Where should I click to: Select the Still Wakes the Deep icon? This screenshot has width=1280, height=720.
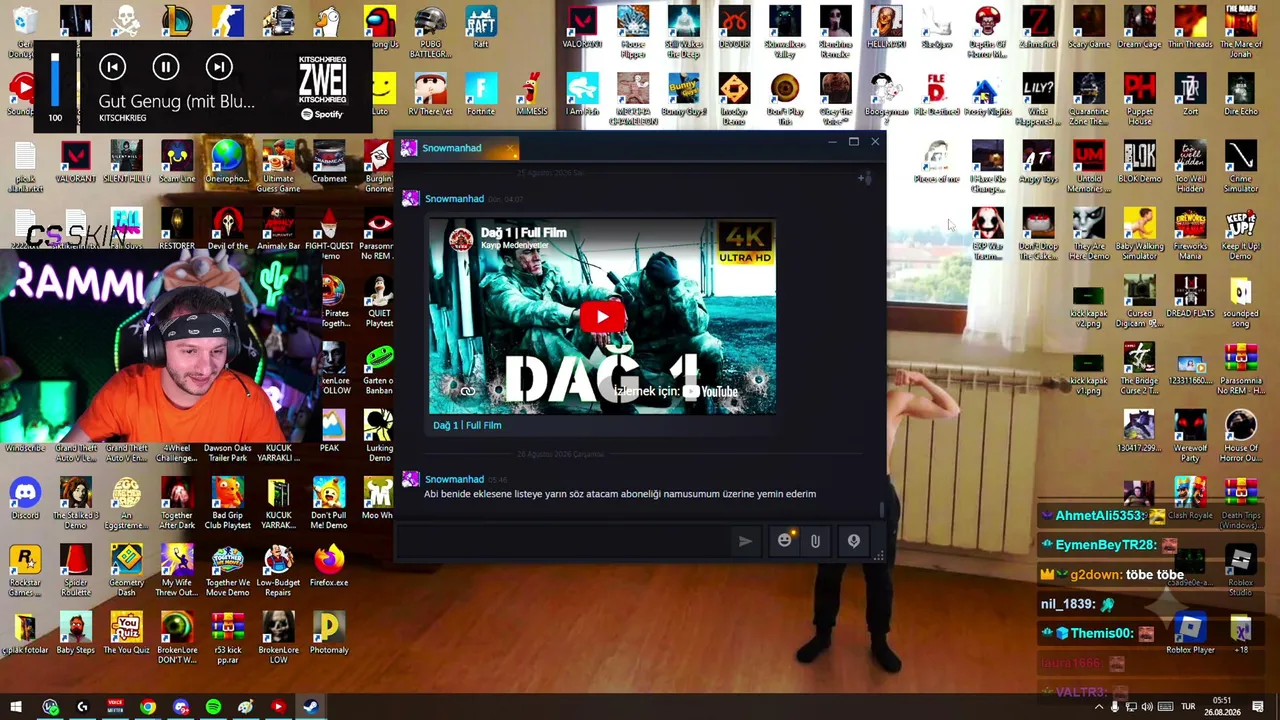pyautogui.click(x=684, y=31)
